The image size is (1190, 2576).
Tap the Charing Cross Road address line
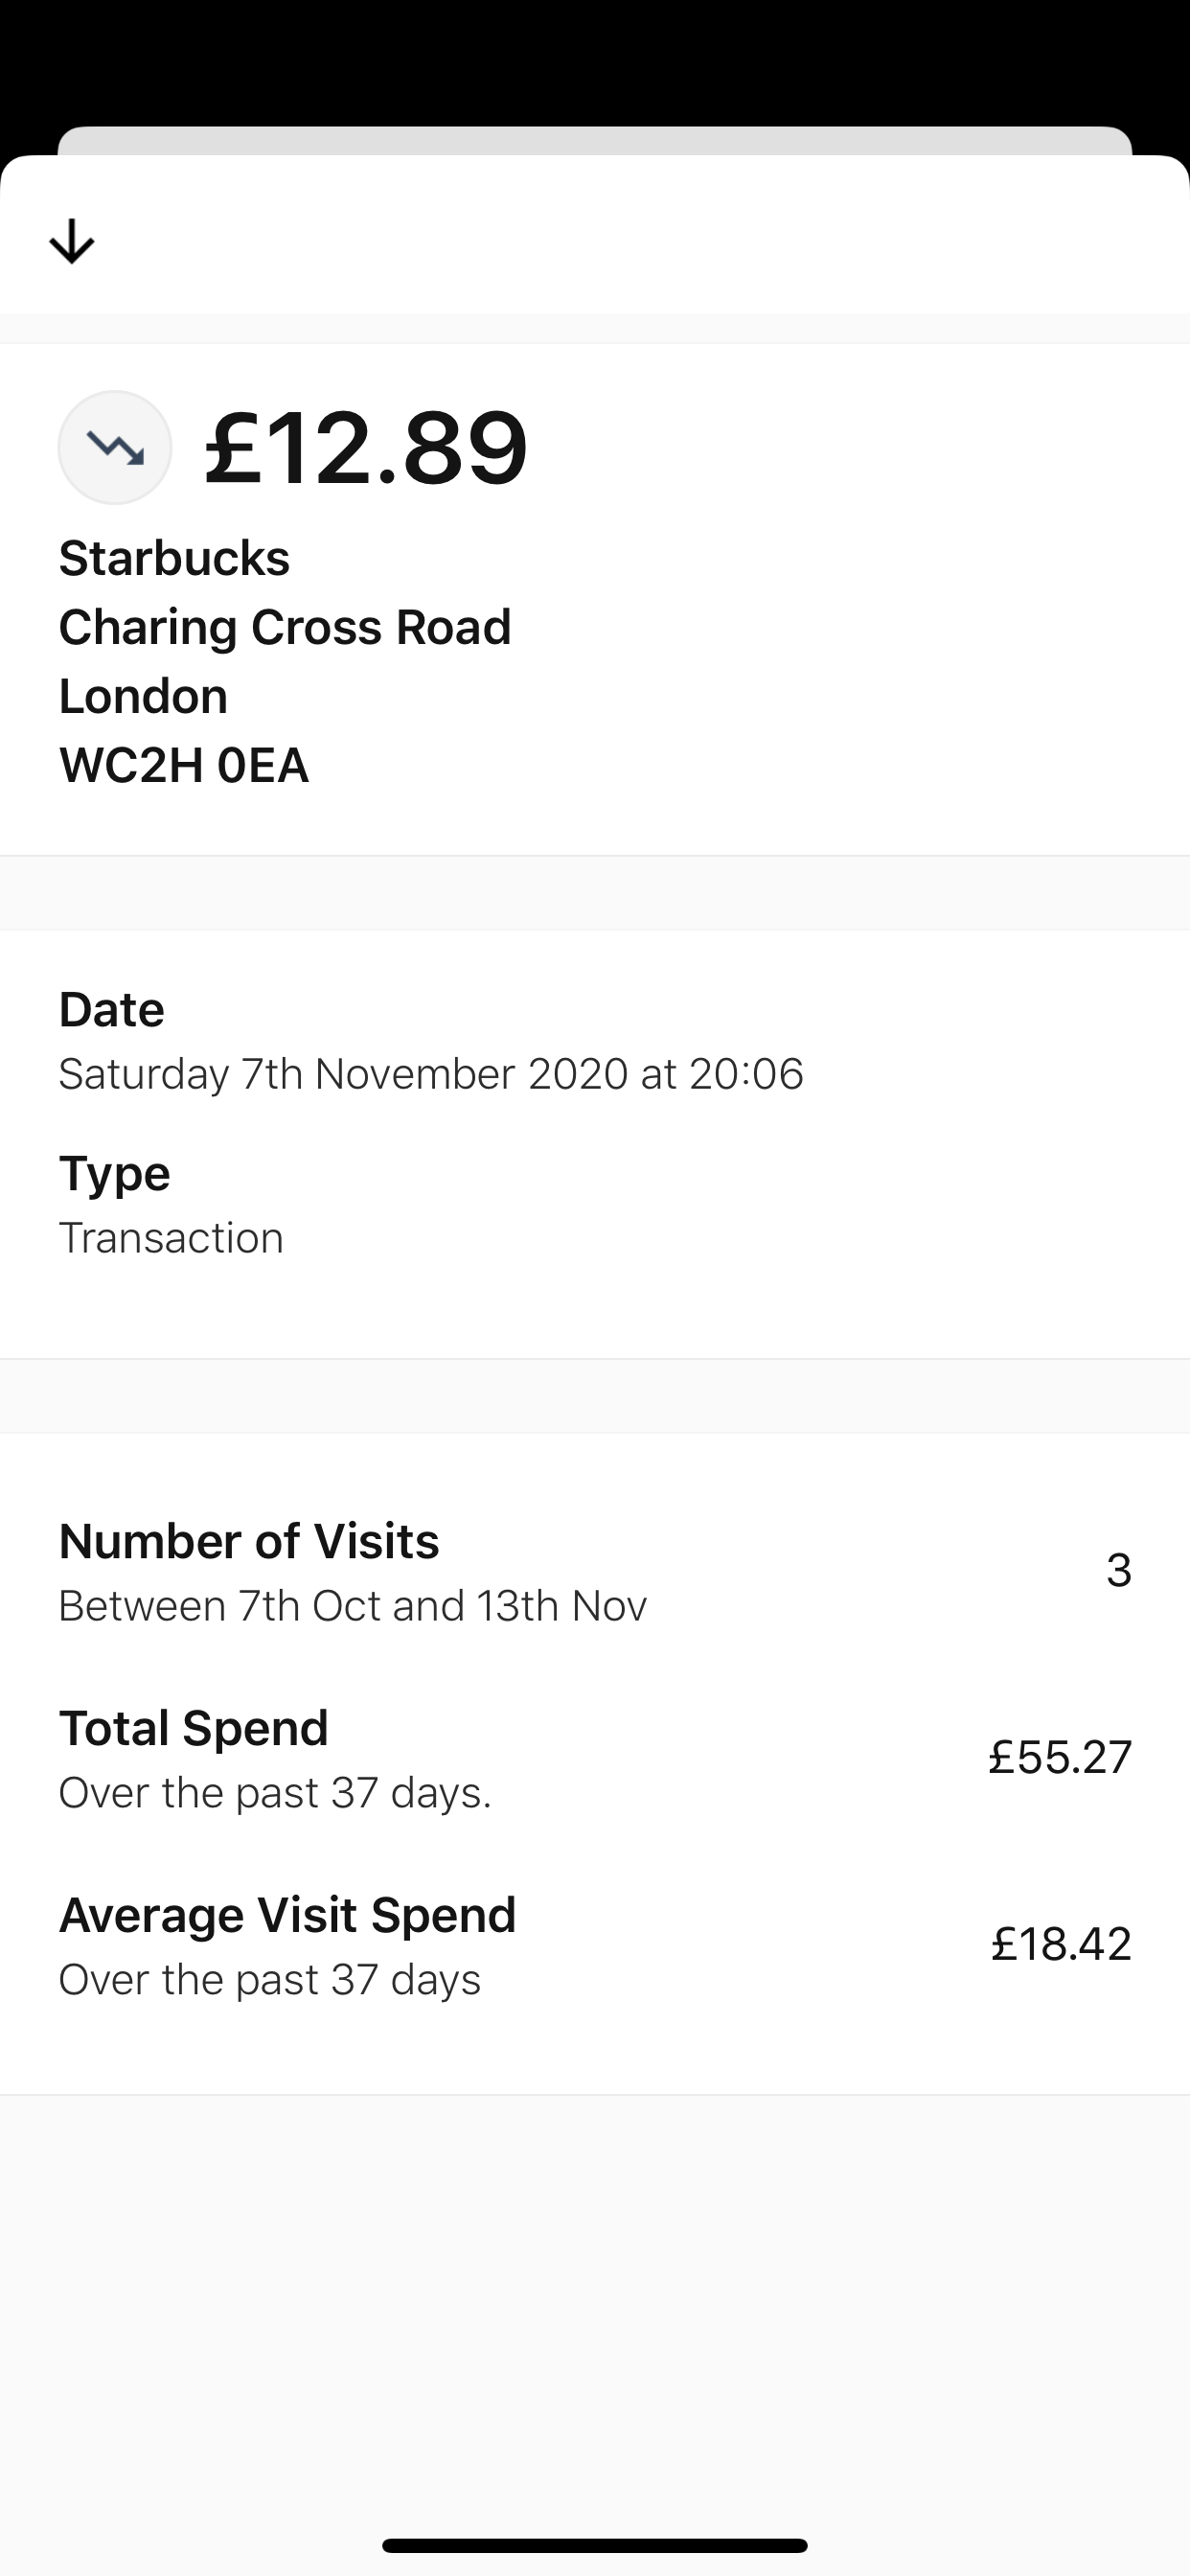click(x=285, y=627)
